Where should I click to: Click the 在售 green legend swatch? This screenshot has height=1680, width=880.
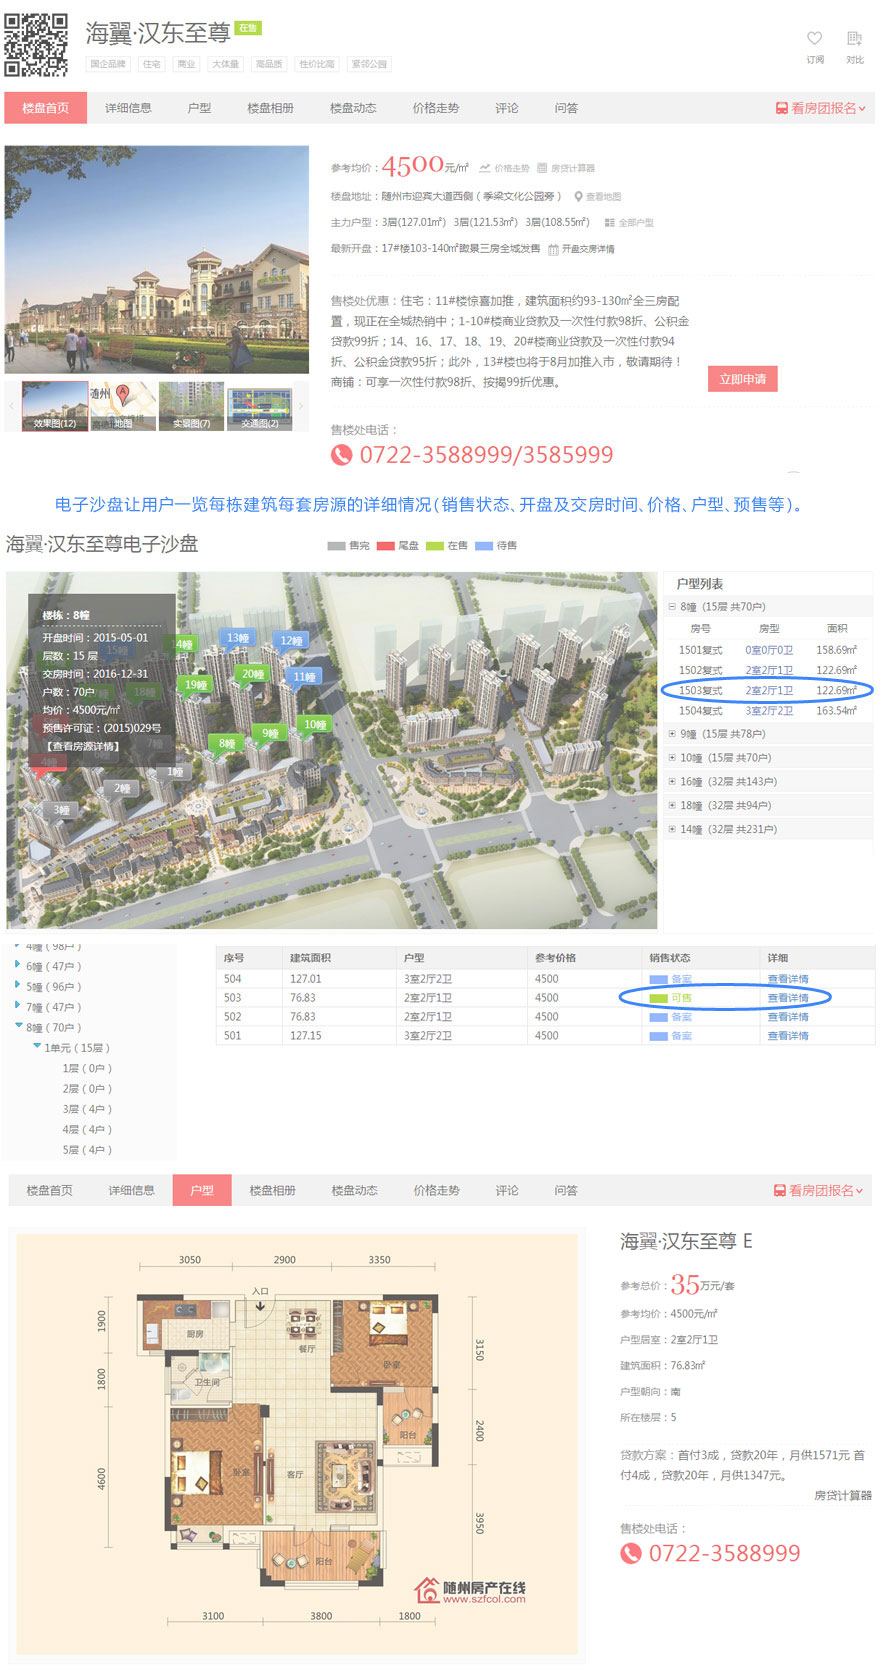point(434,546)
